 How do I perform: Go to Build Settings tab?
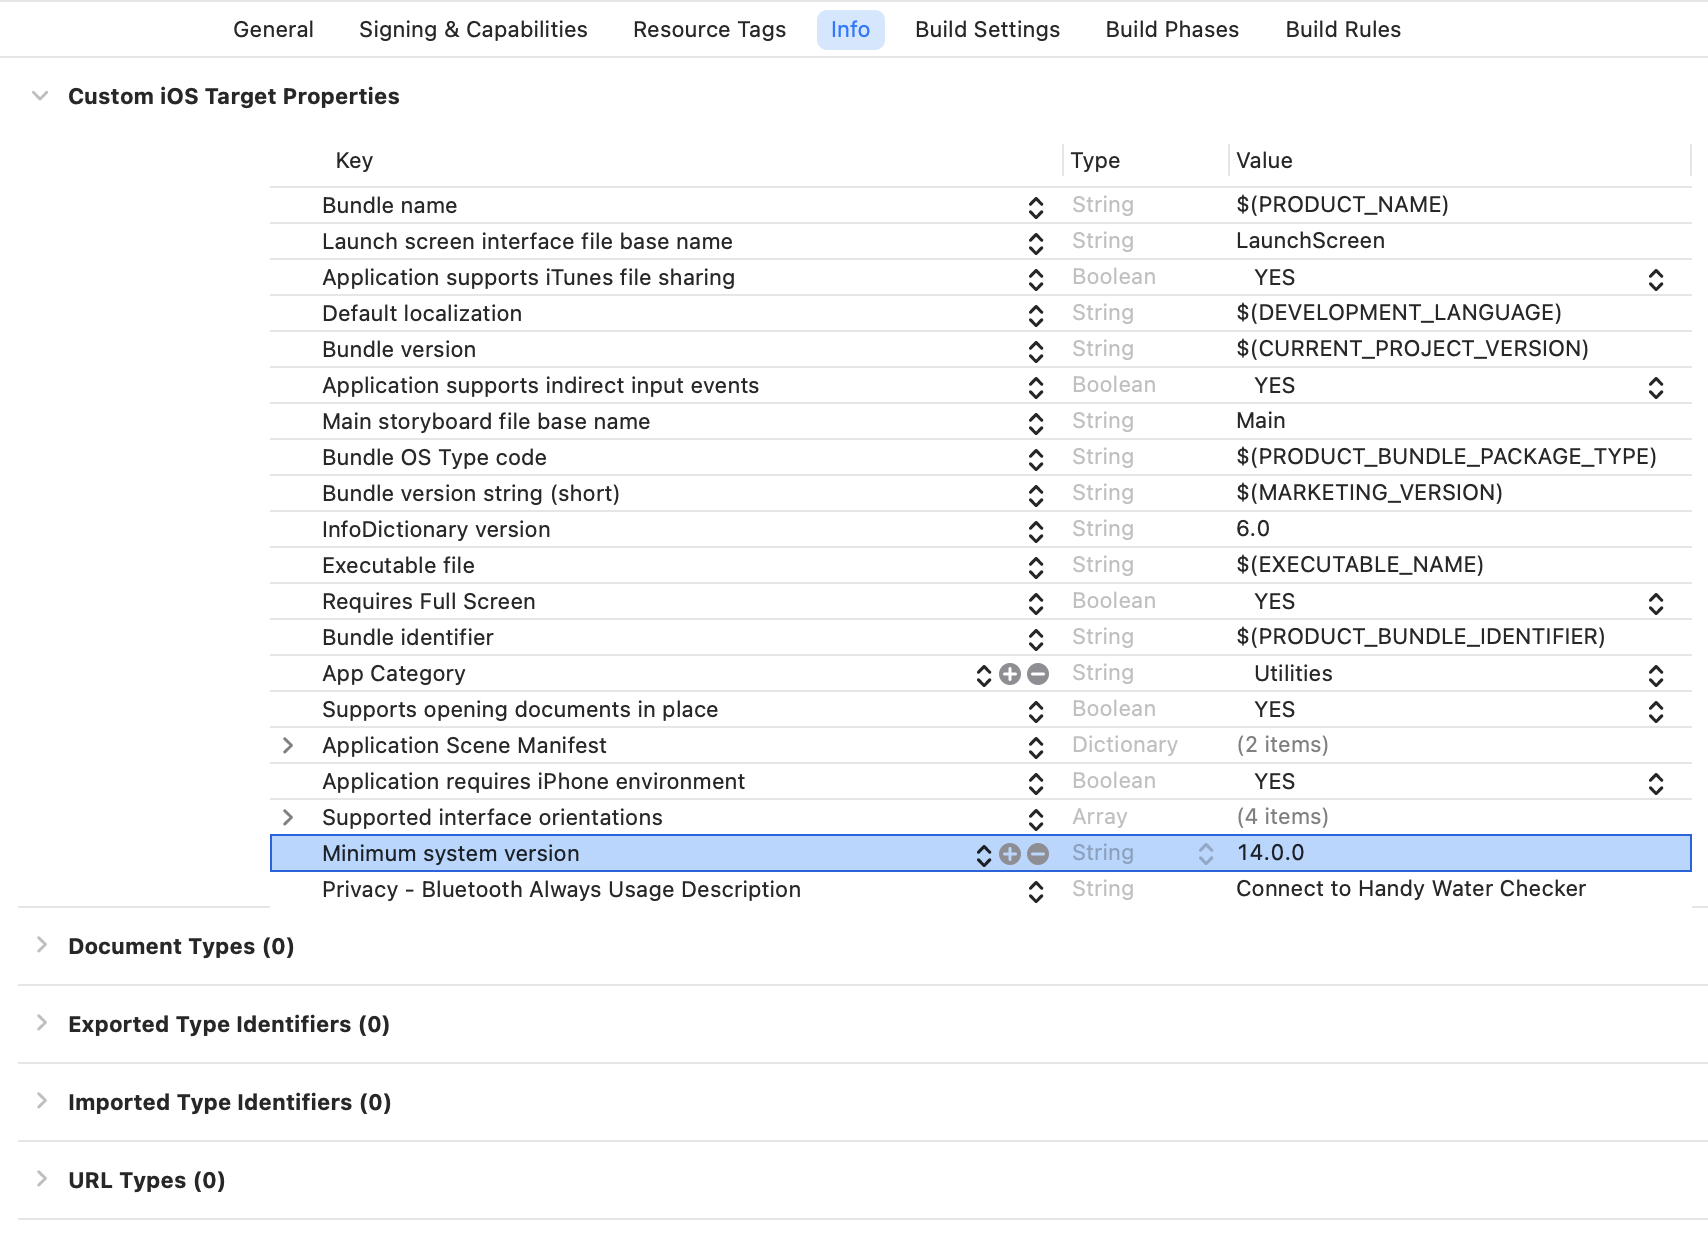(987, 30)
